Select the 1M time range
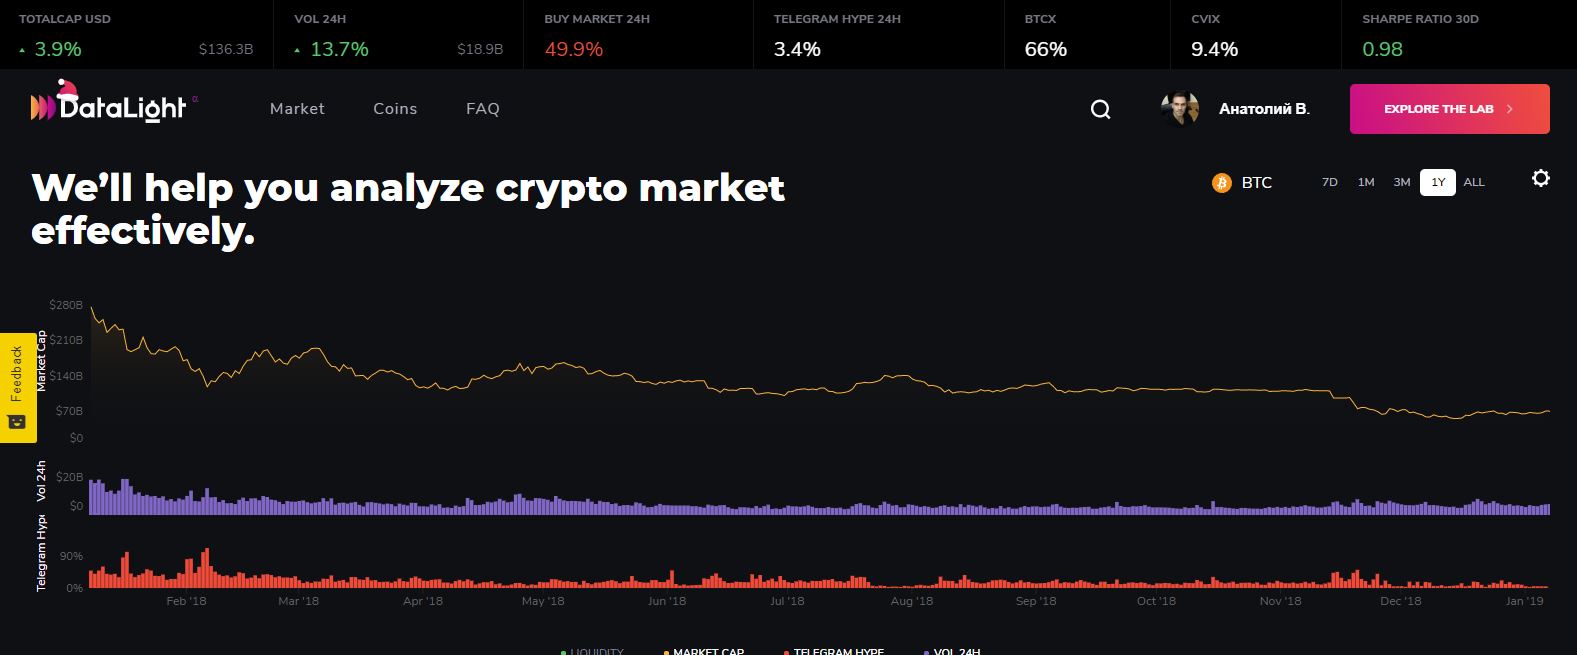1577x655 pixels. click(1365, 182)
